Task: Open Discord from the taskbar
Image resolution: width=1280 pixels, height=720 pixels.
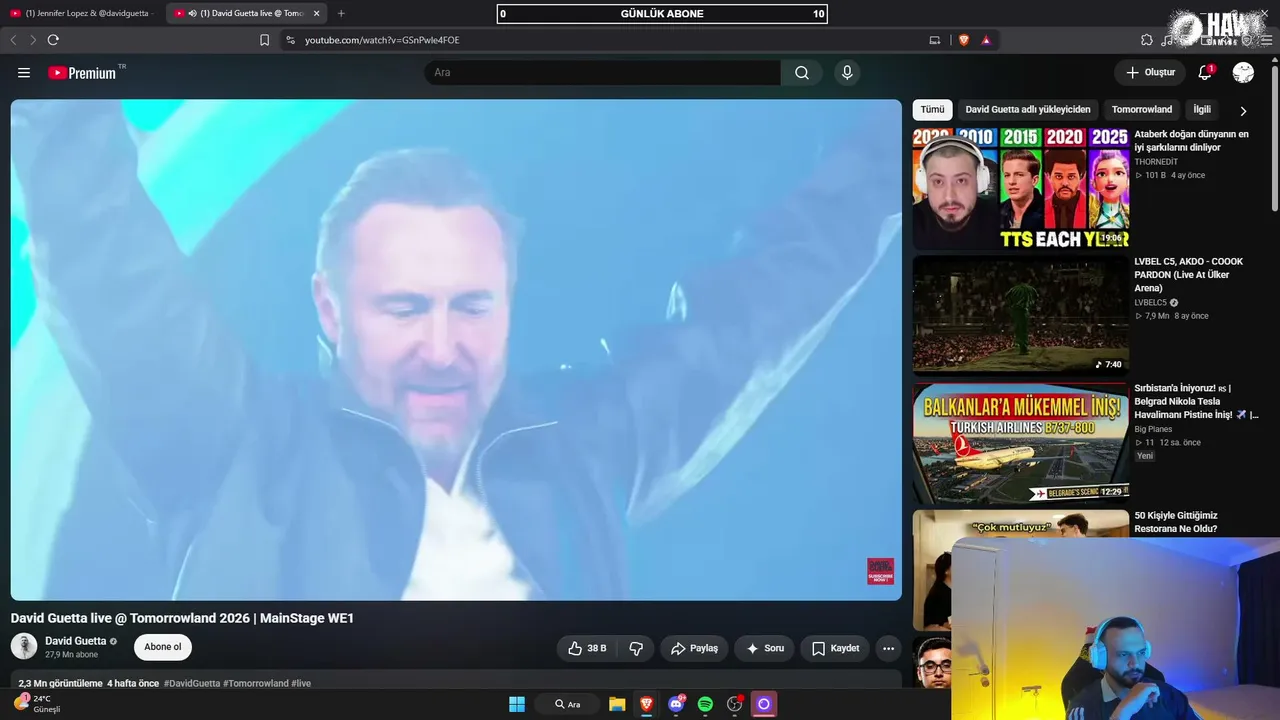Action: point(677,704)
